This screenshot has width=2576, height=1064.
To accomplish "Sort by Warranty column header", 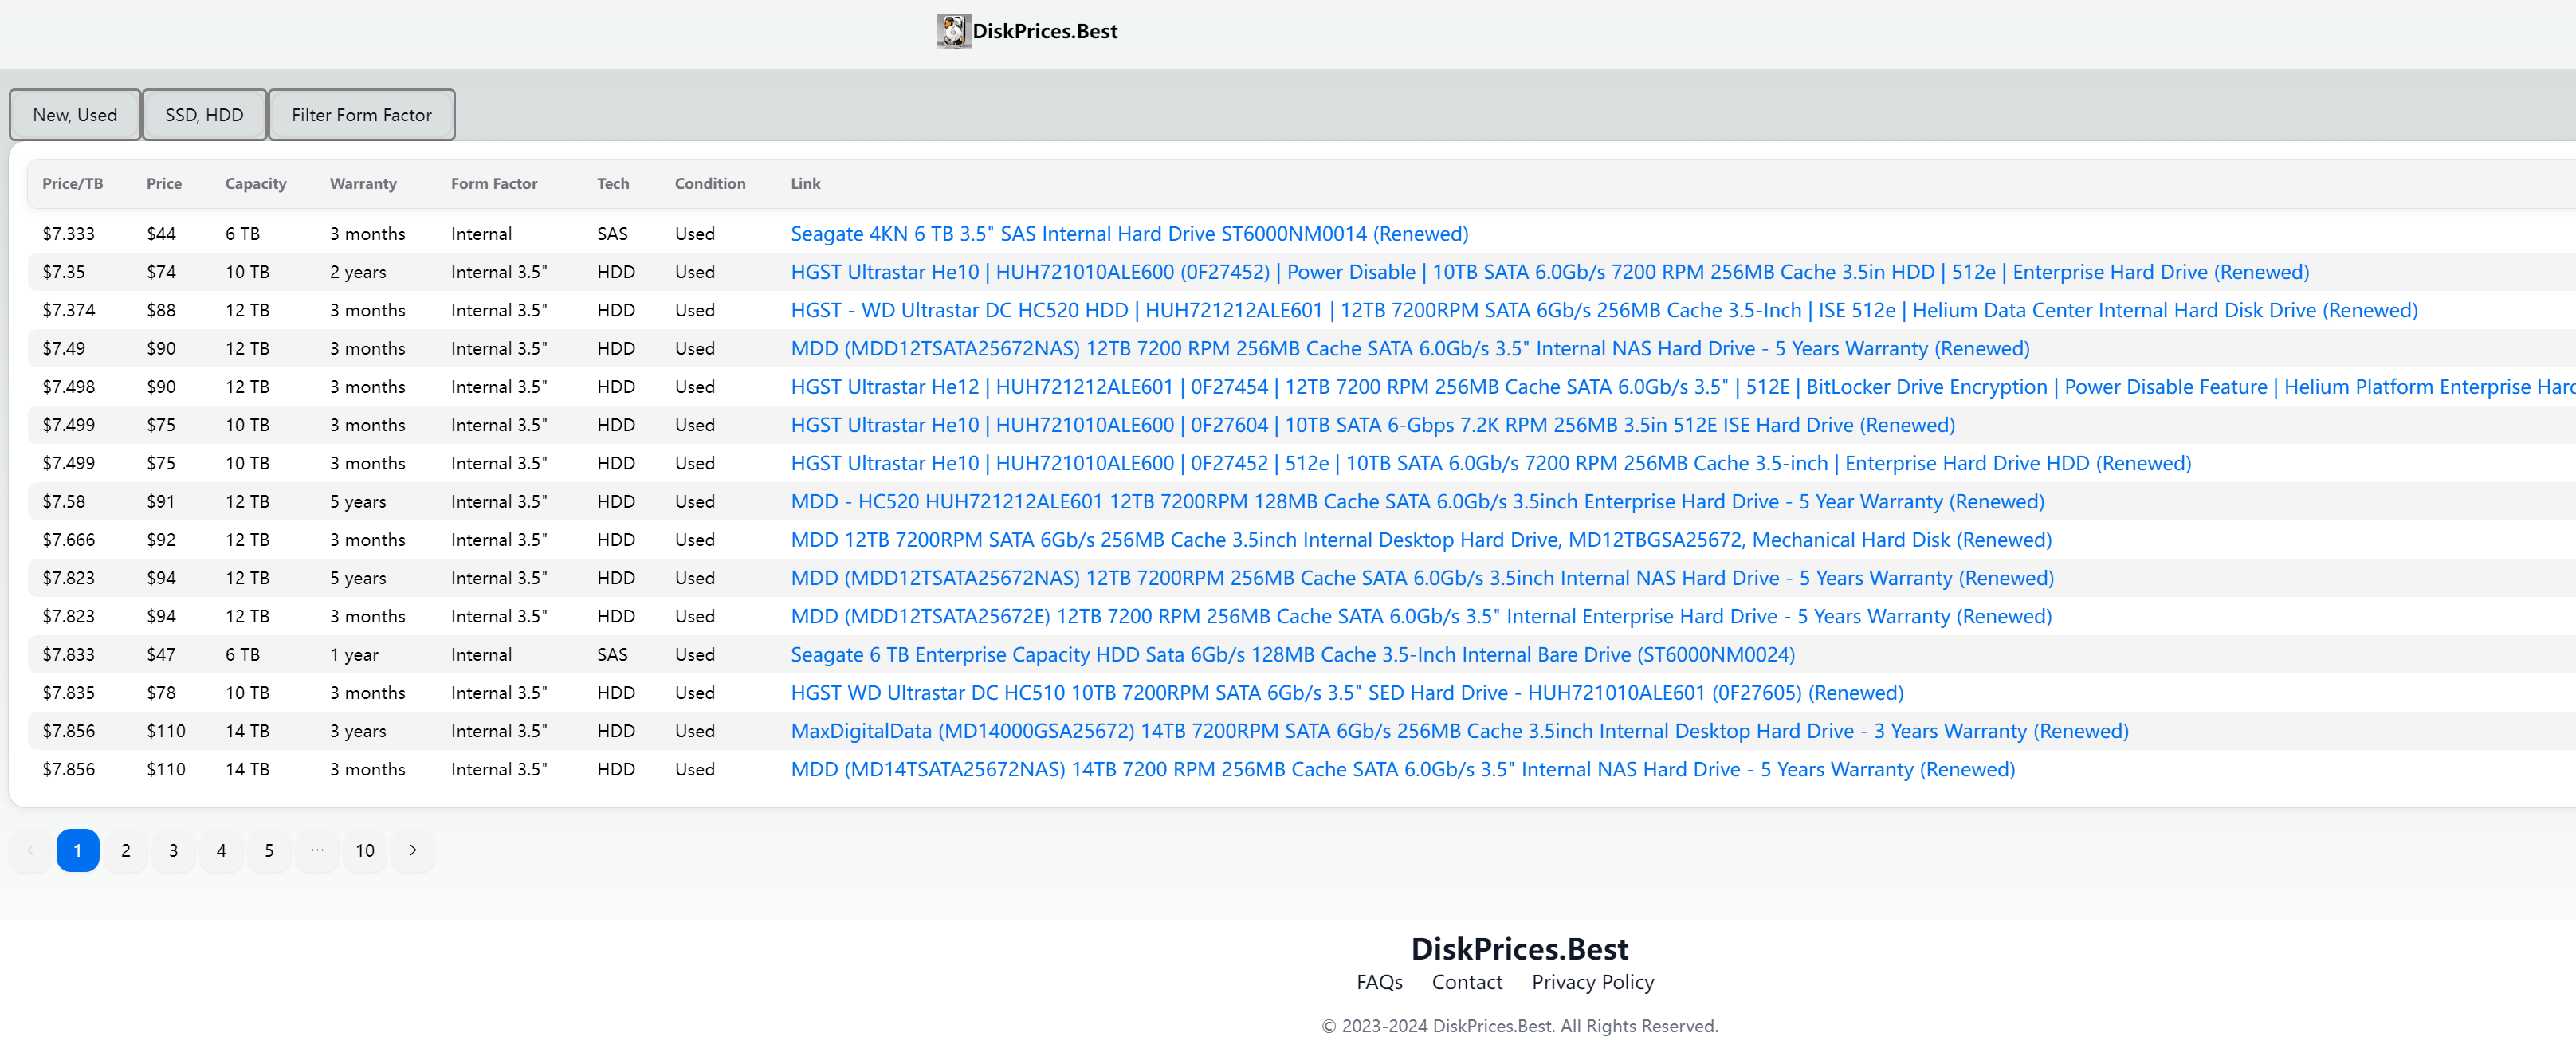I will pyautogui.click(x=363, y=183).
